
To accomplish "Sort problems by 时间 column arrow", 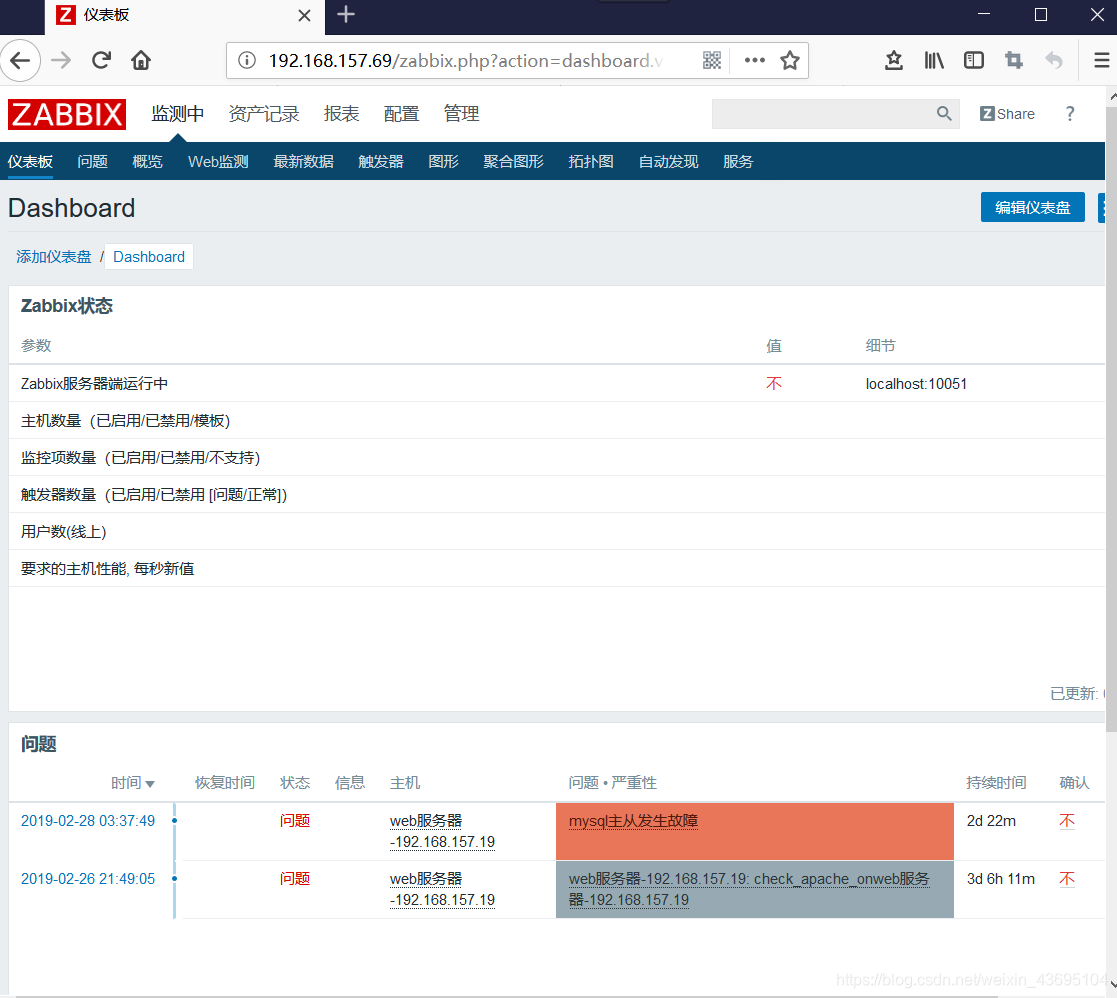I will tap(150, 784).
